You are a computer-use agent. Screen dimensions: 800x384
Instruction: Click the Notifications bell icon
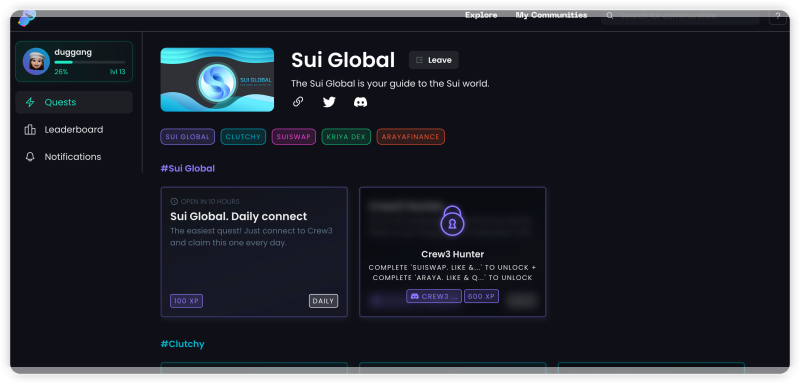30,157
